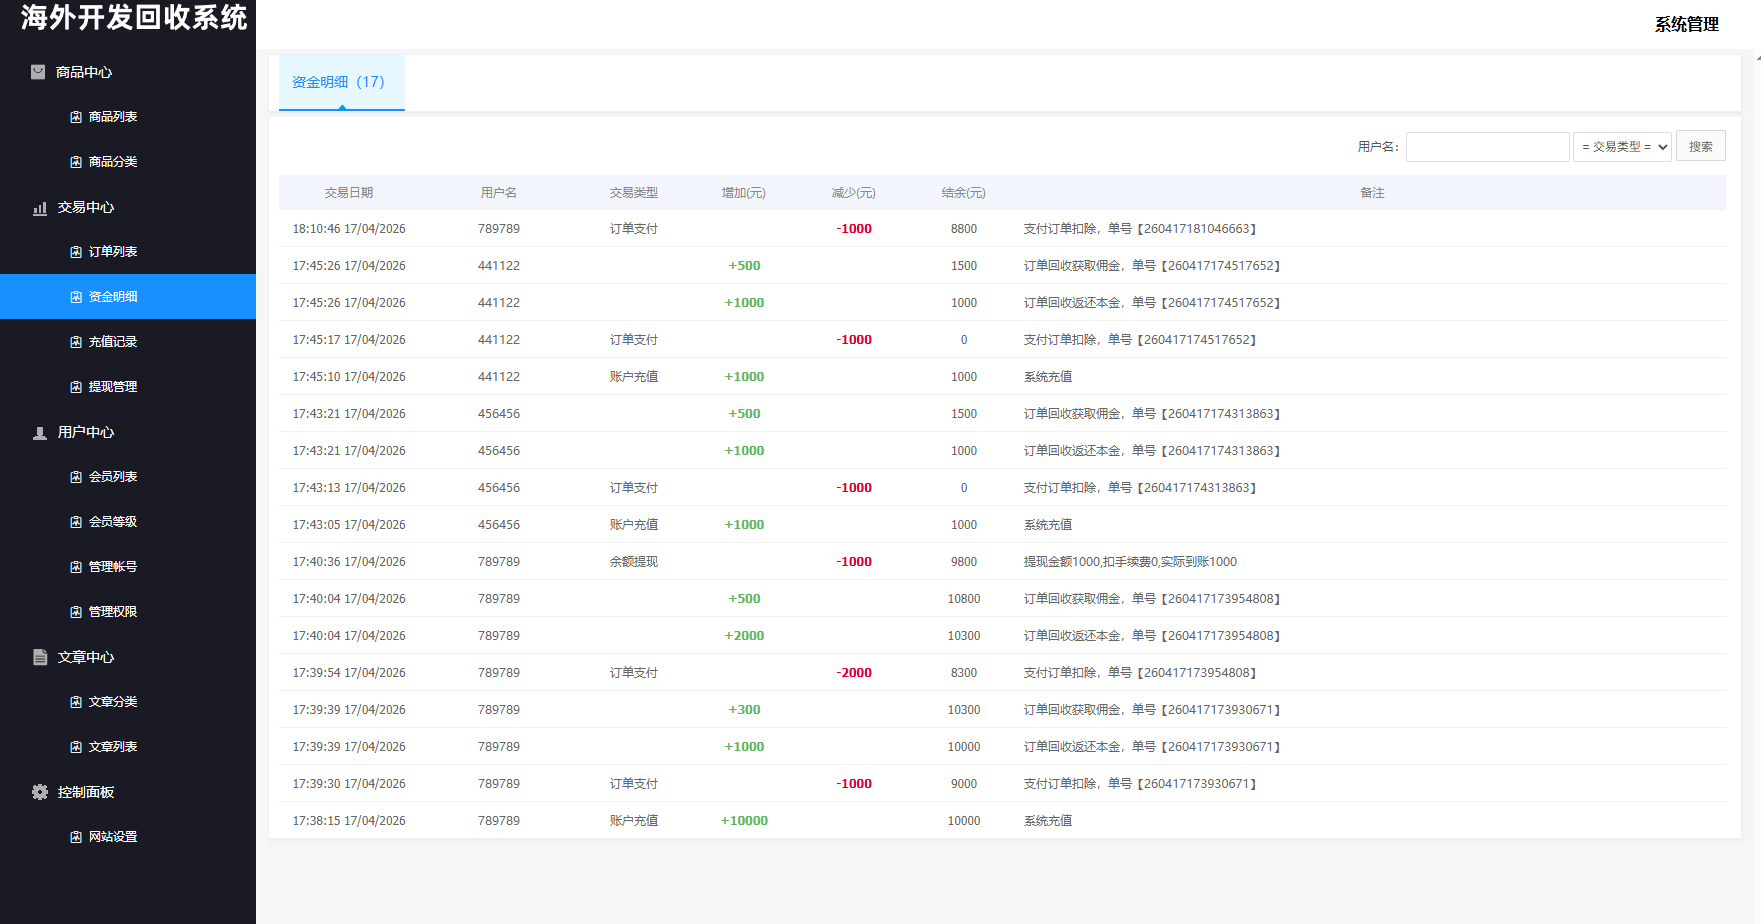Open the 交易类型 filter dropdown
Screen dimensions: 1761x924
pos(1621,145)
